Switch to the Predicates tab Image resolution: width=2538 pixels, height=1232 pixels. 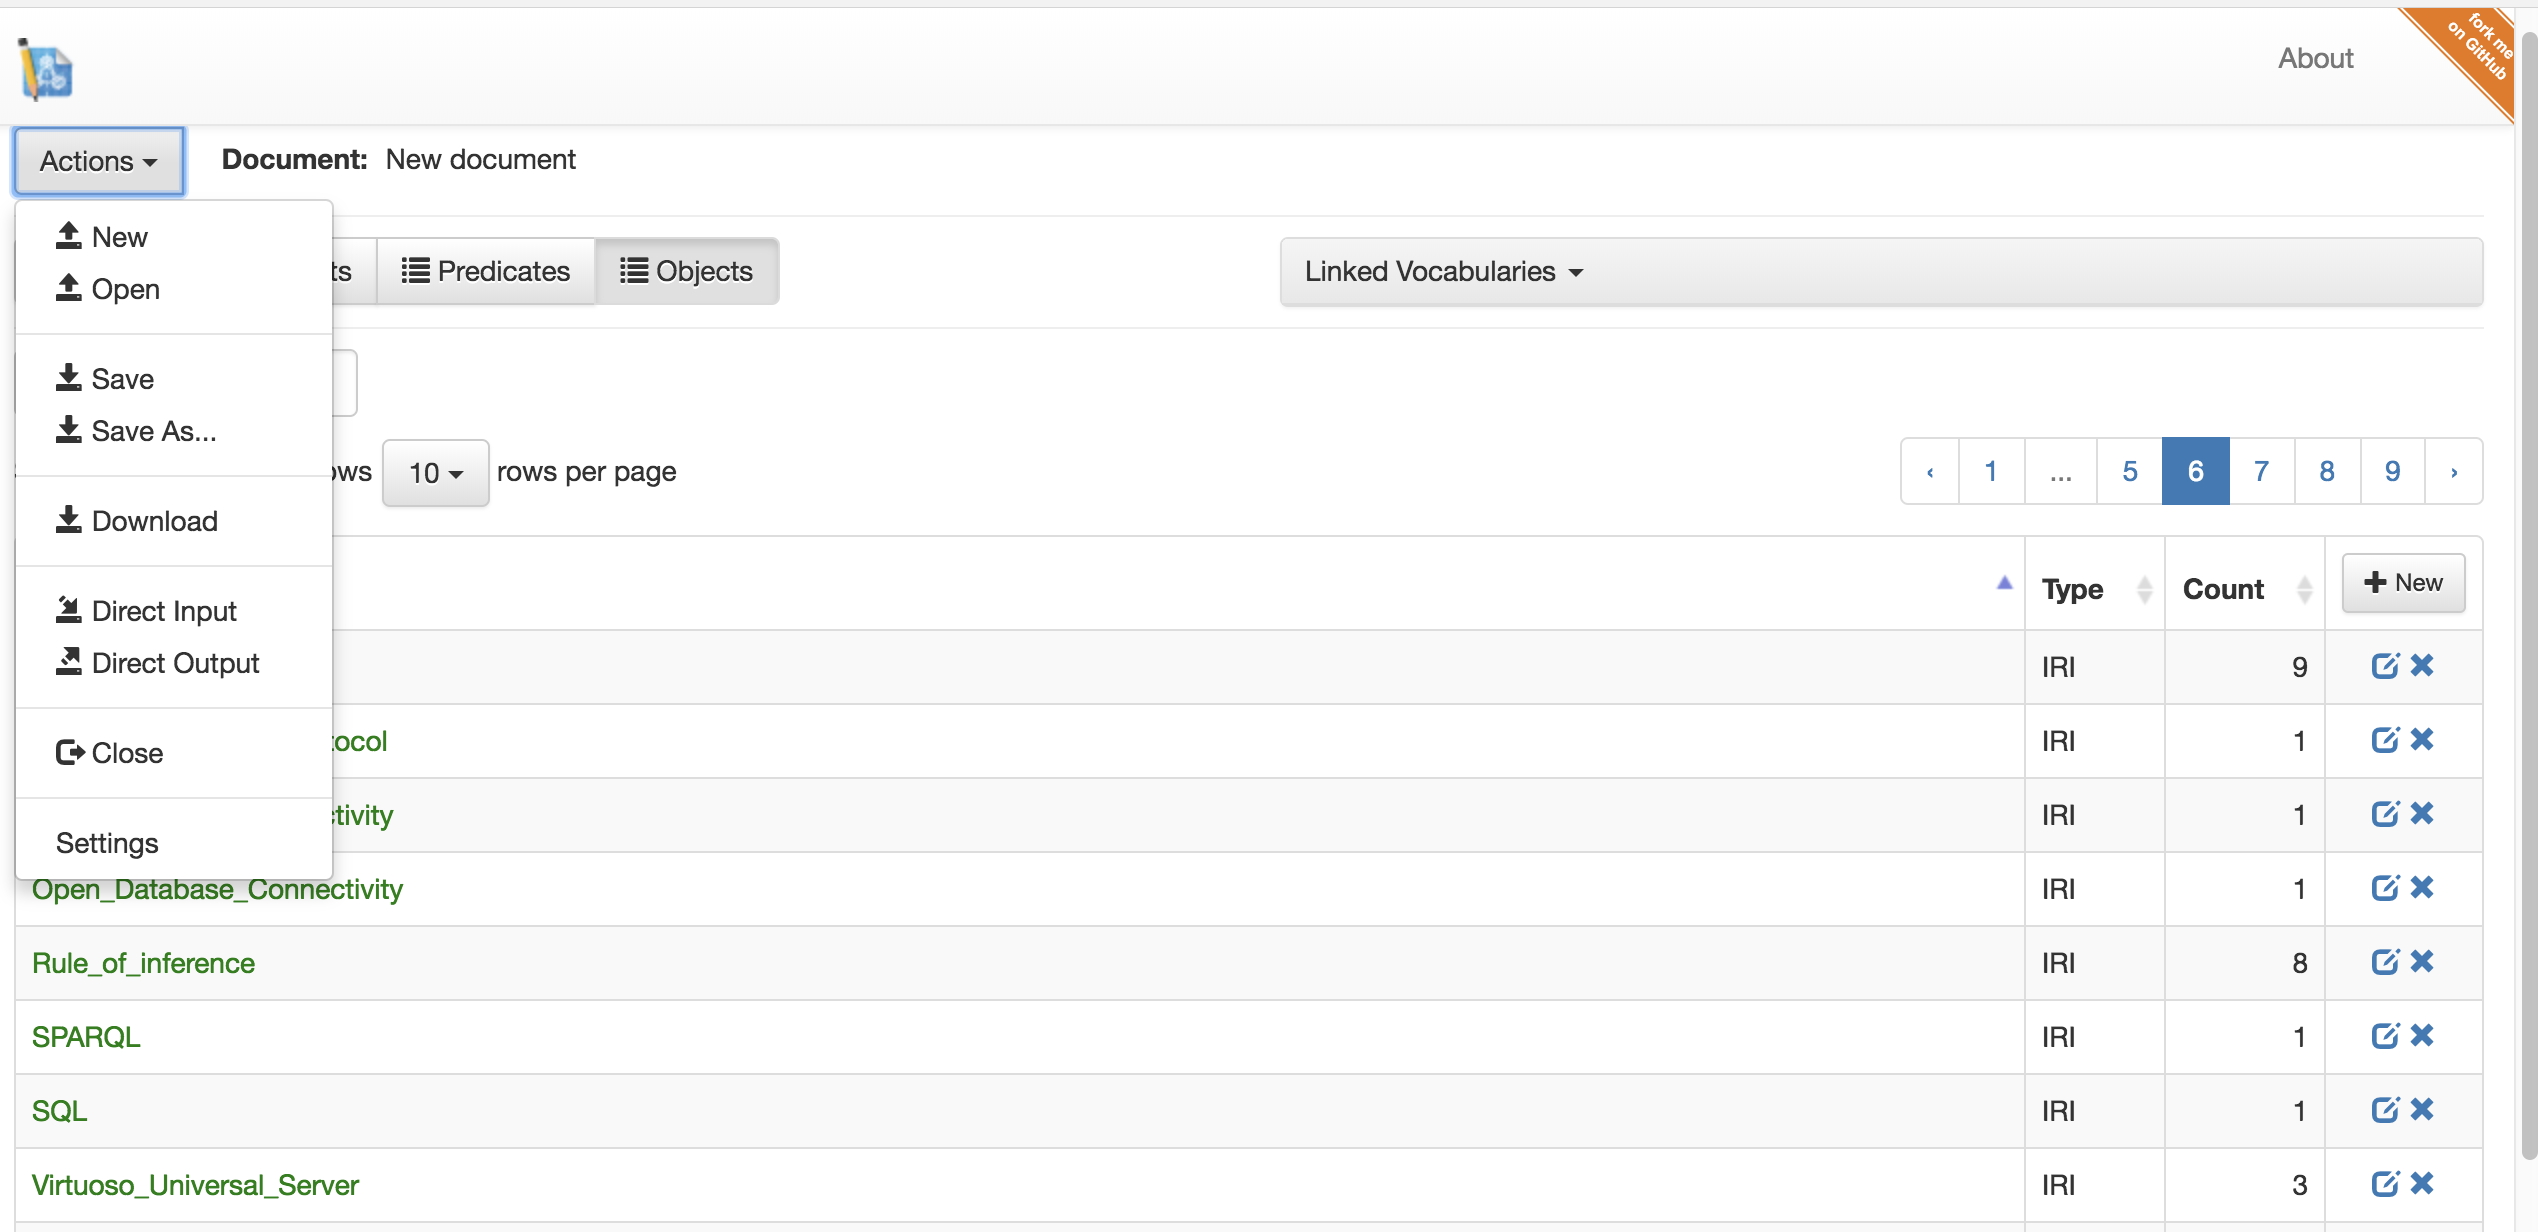486,270
